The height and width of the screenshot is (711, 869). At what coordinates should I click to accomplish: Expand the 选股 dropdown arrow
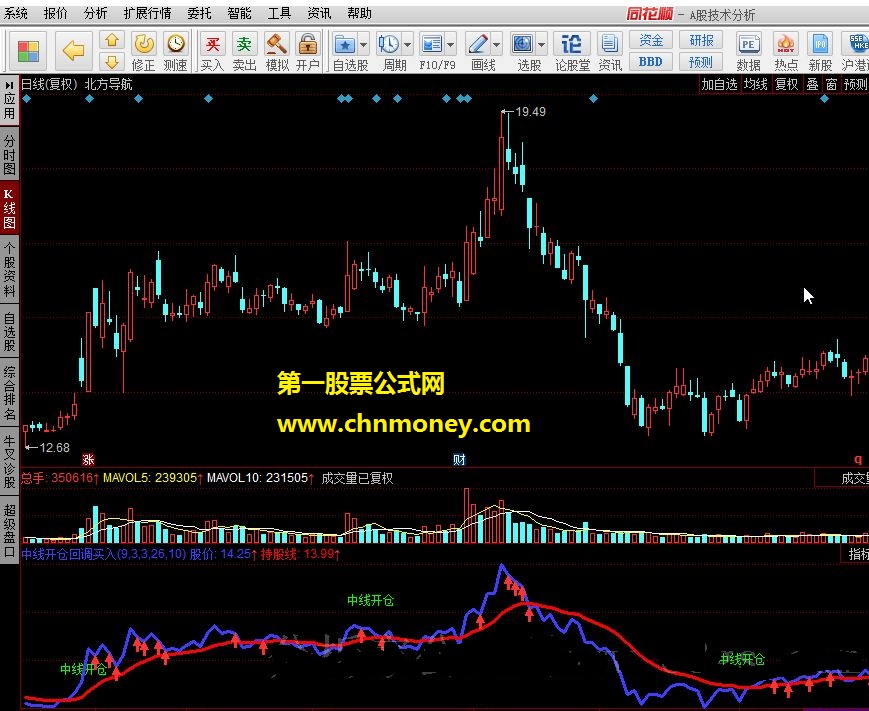pyautogui.click(x=542, y=44)
